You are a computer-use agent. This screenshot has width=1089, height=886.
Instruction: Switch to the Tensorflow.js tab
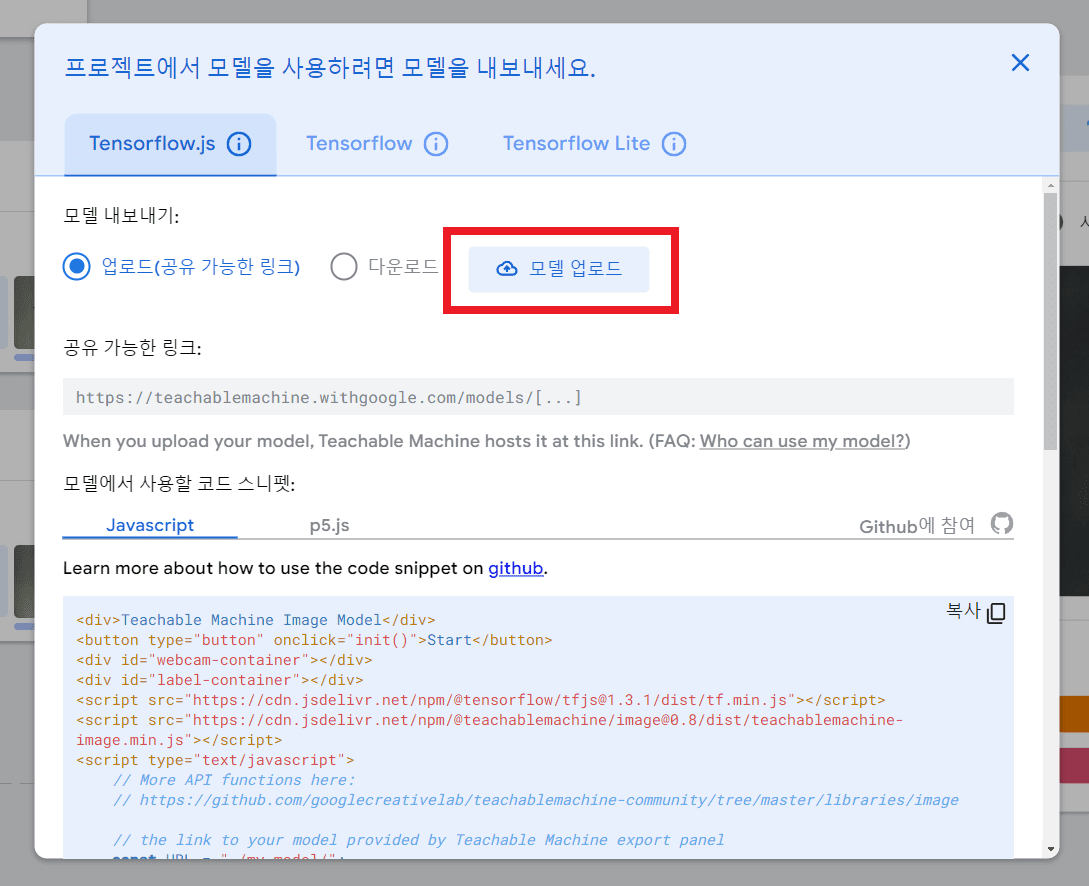[170, 144]
